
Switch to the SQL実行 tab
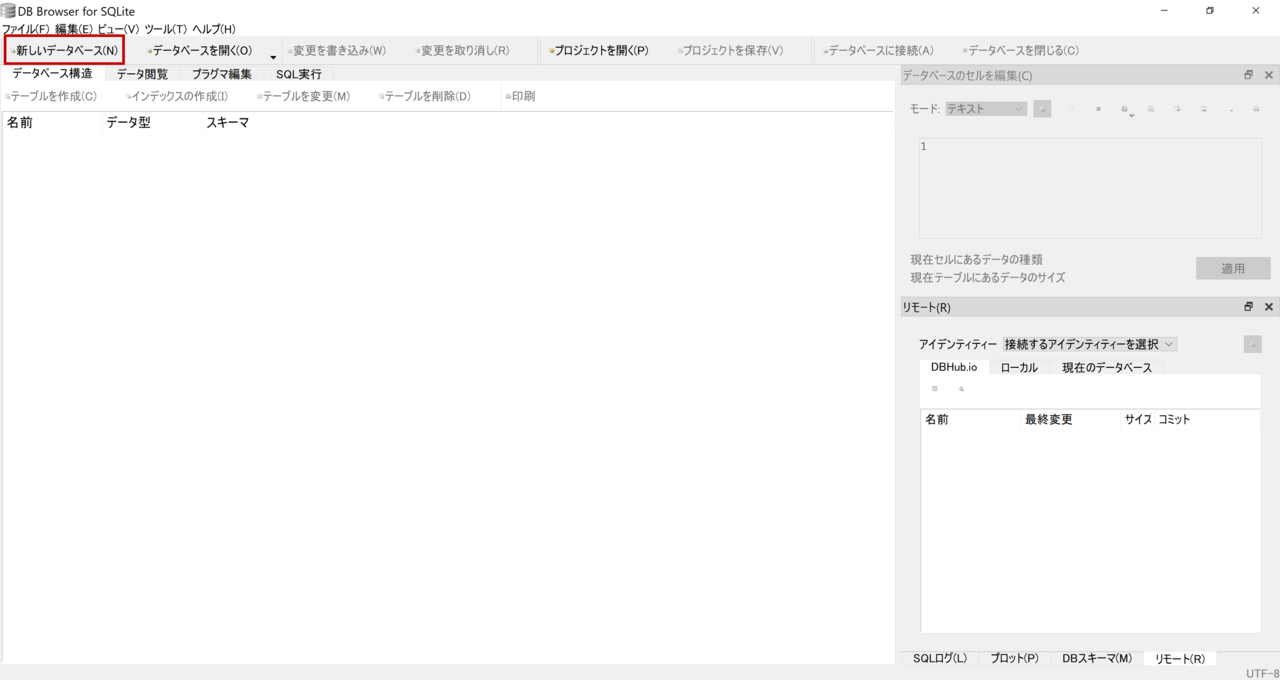pos(298,74)
